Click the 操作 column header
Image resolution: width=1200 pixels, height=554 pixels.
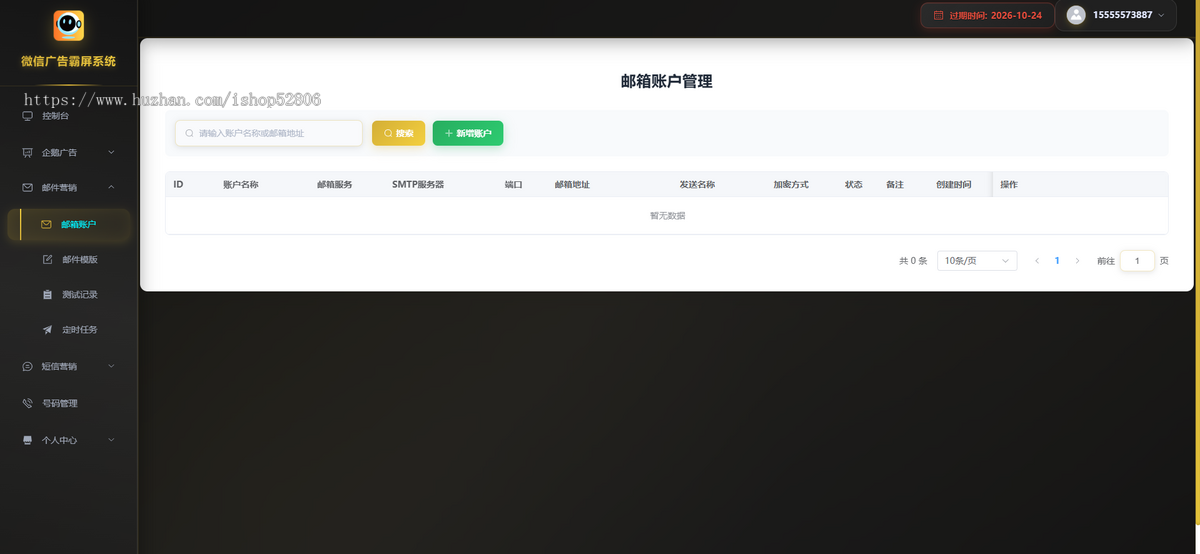click(1009, 185)
